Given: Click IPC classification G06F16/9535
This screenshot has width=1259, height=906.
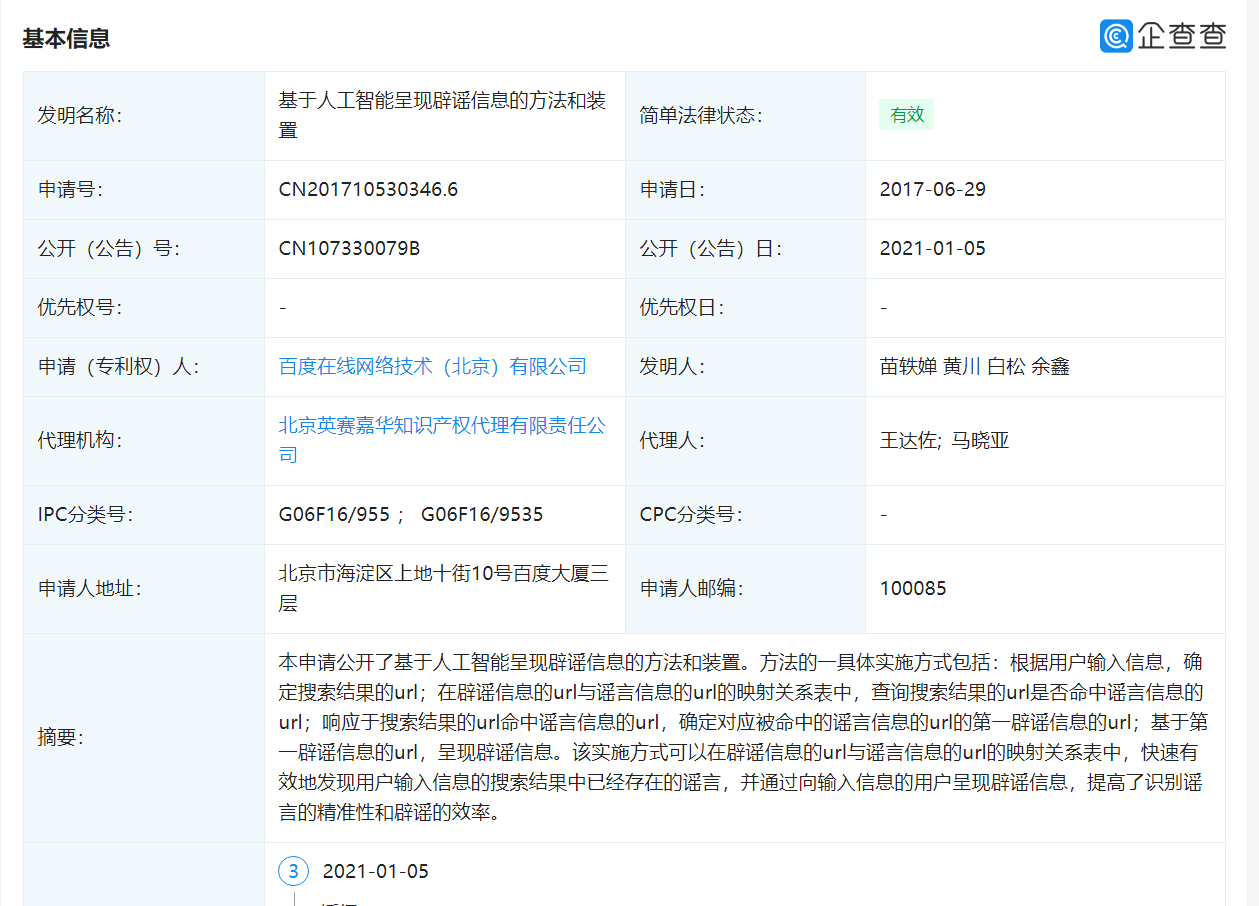Looking at the screenshot, I should tap(482, 514).
